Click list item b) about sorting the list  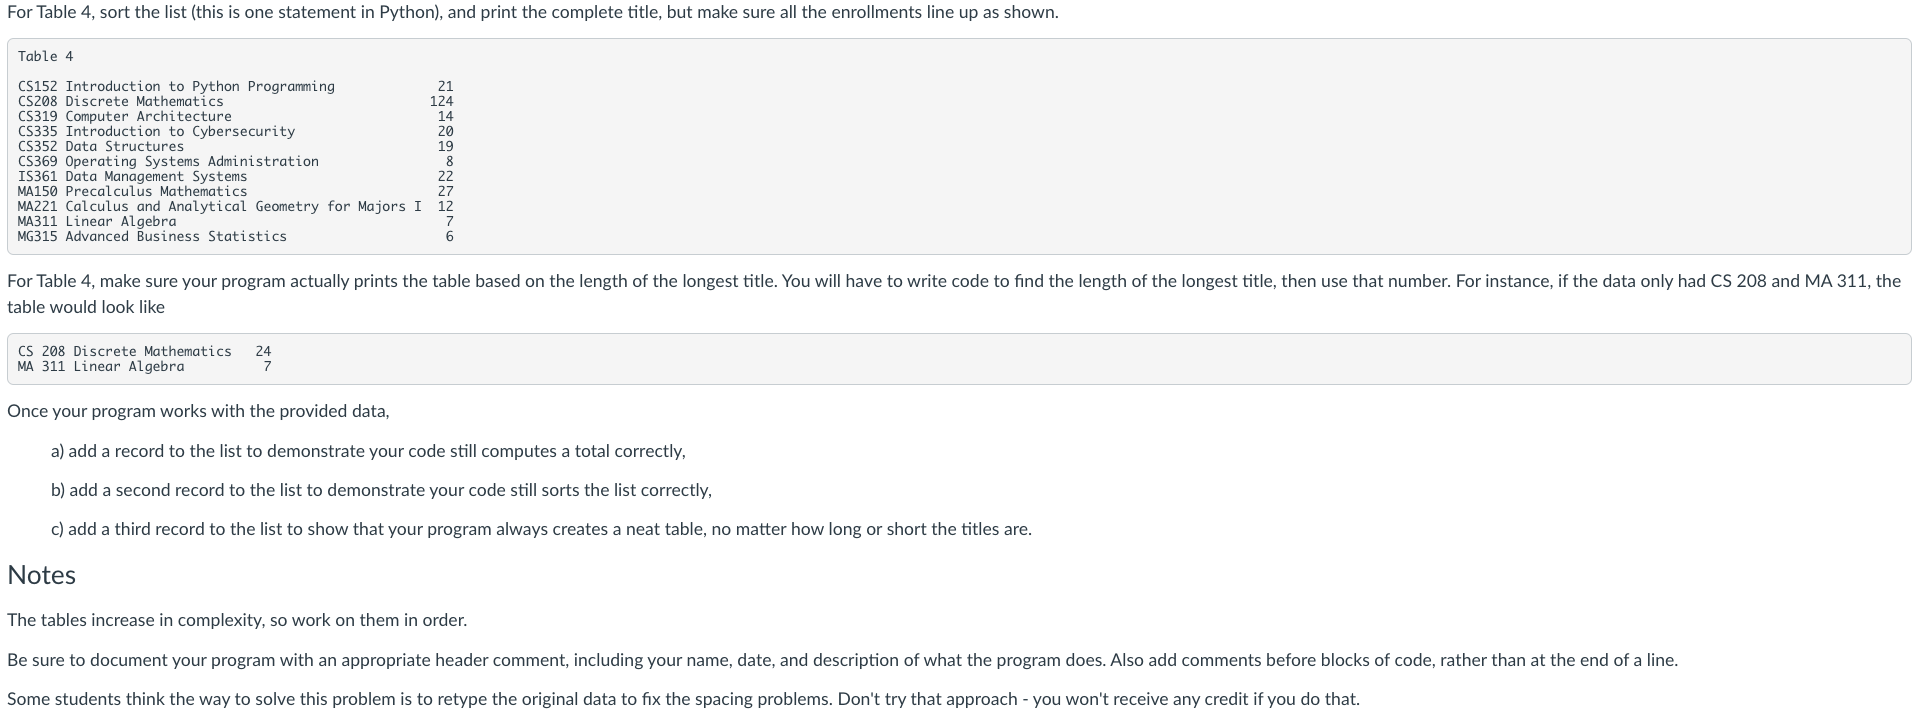click(x=381, y=490)
